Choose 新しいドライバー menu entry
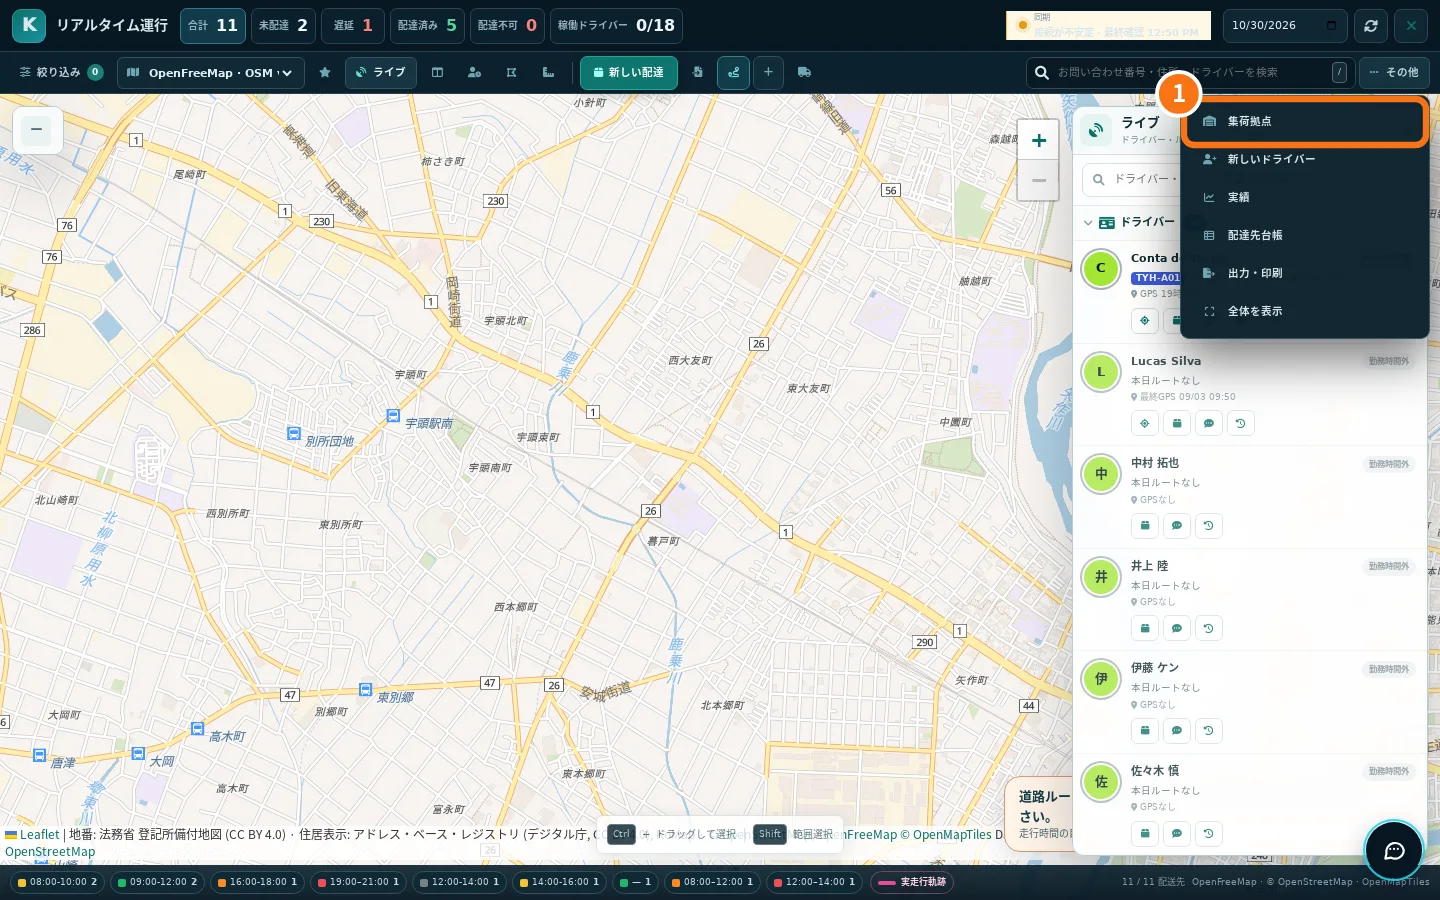The width and height of the screenshot is (1440, 900). point(1304,159)
